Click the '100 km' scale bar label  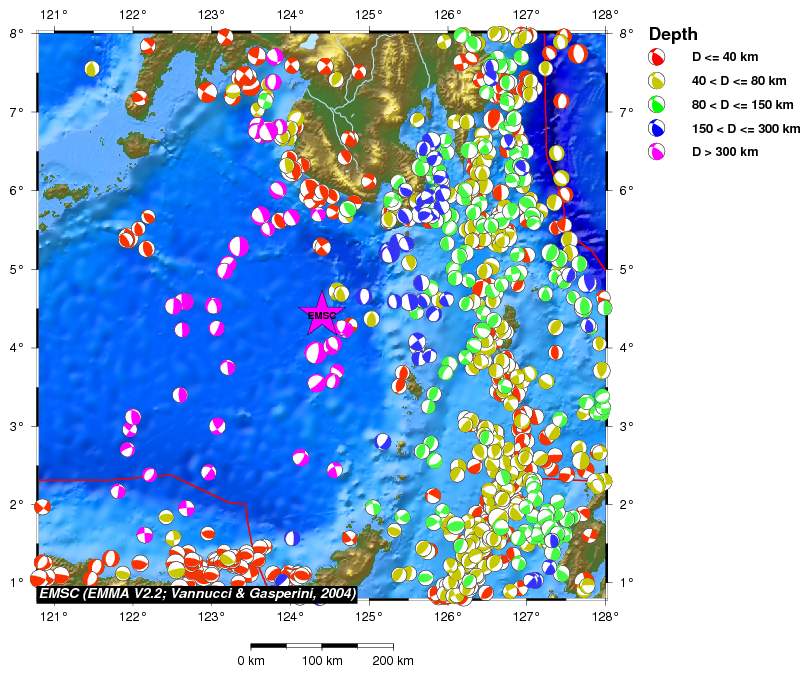[320, 661]
